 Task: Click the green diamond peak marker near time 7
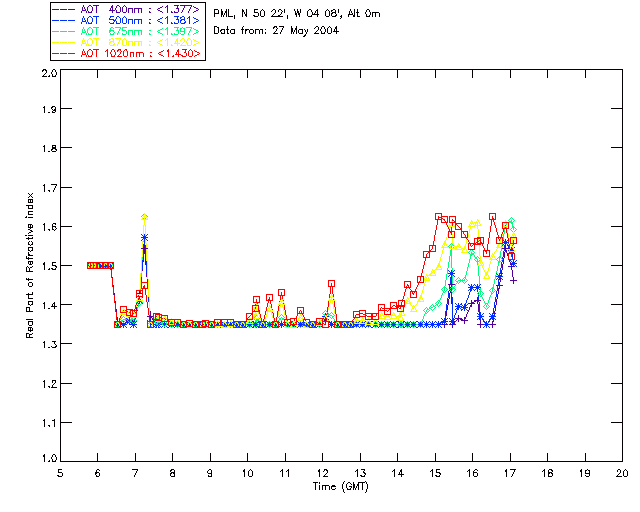(144, 217)
